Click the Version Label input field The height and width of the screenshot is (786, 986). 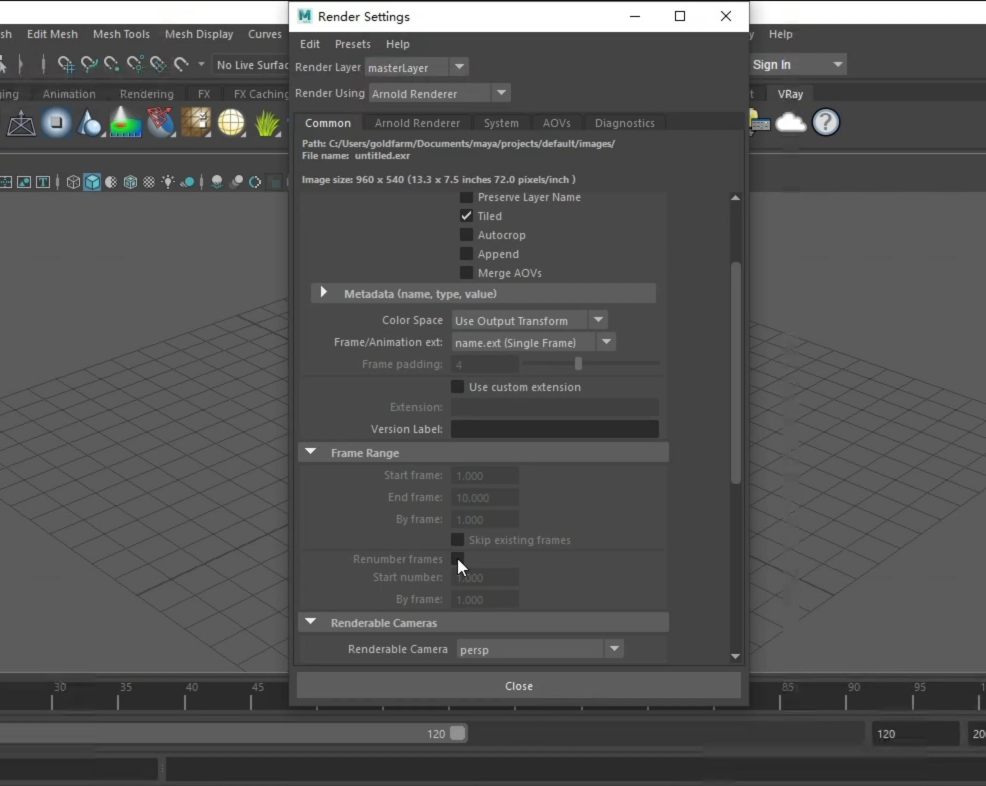click(x=554, y=429)
